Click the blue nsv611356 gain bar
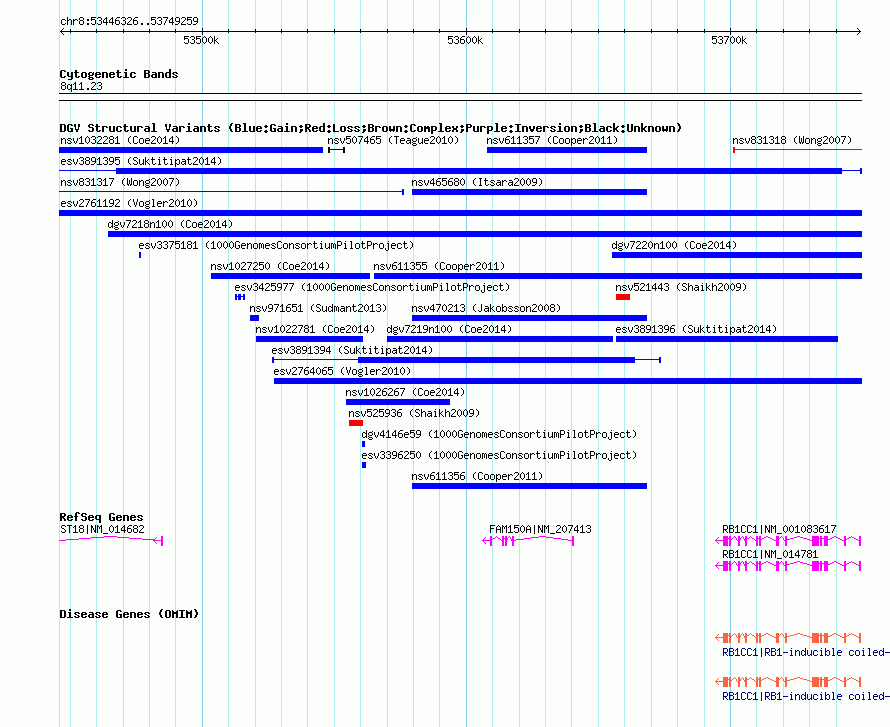The width and height of the screenshot is (890, 727). click(x=529, y=486)
